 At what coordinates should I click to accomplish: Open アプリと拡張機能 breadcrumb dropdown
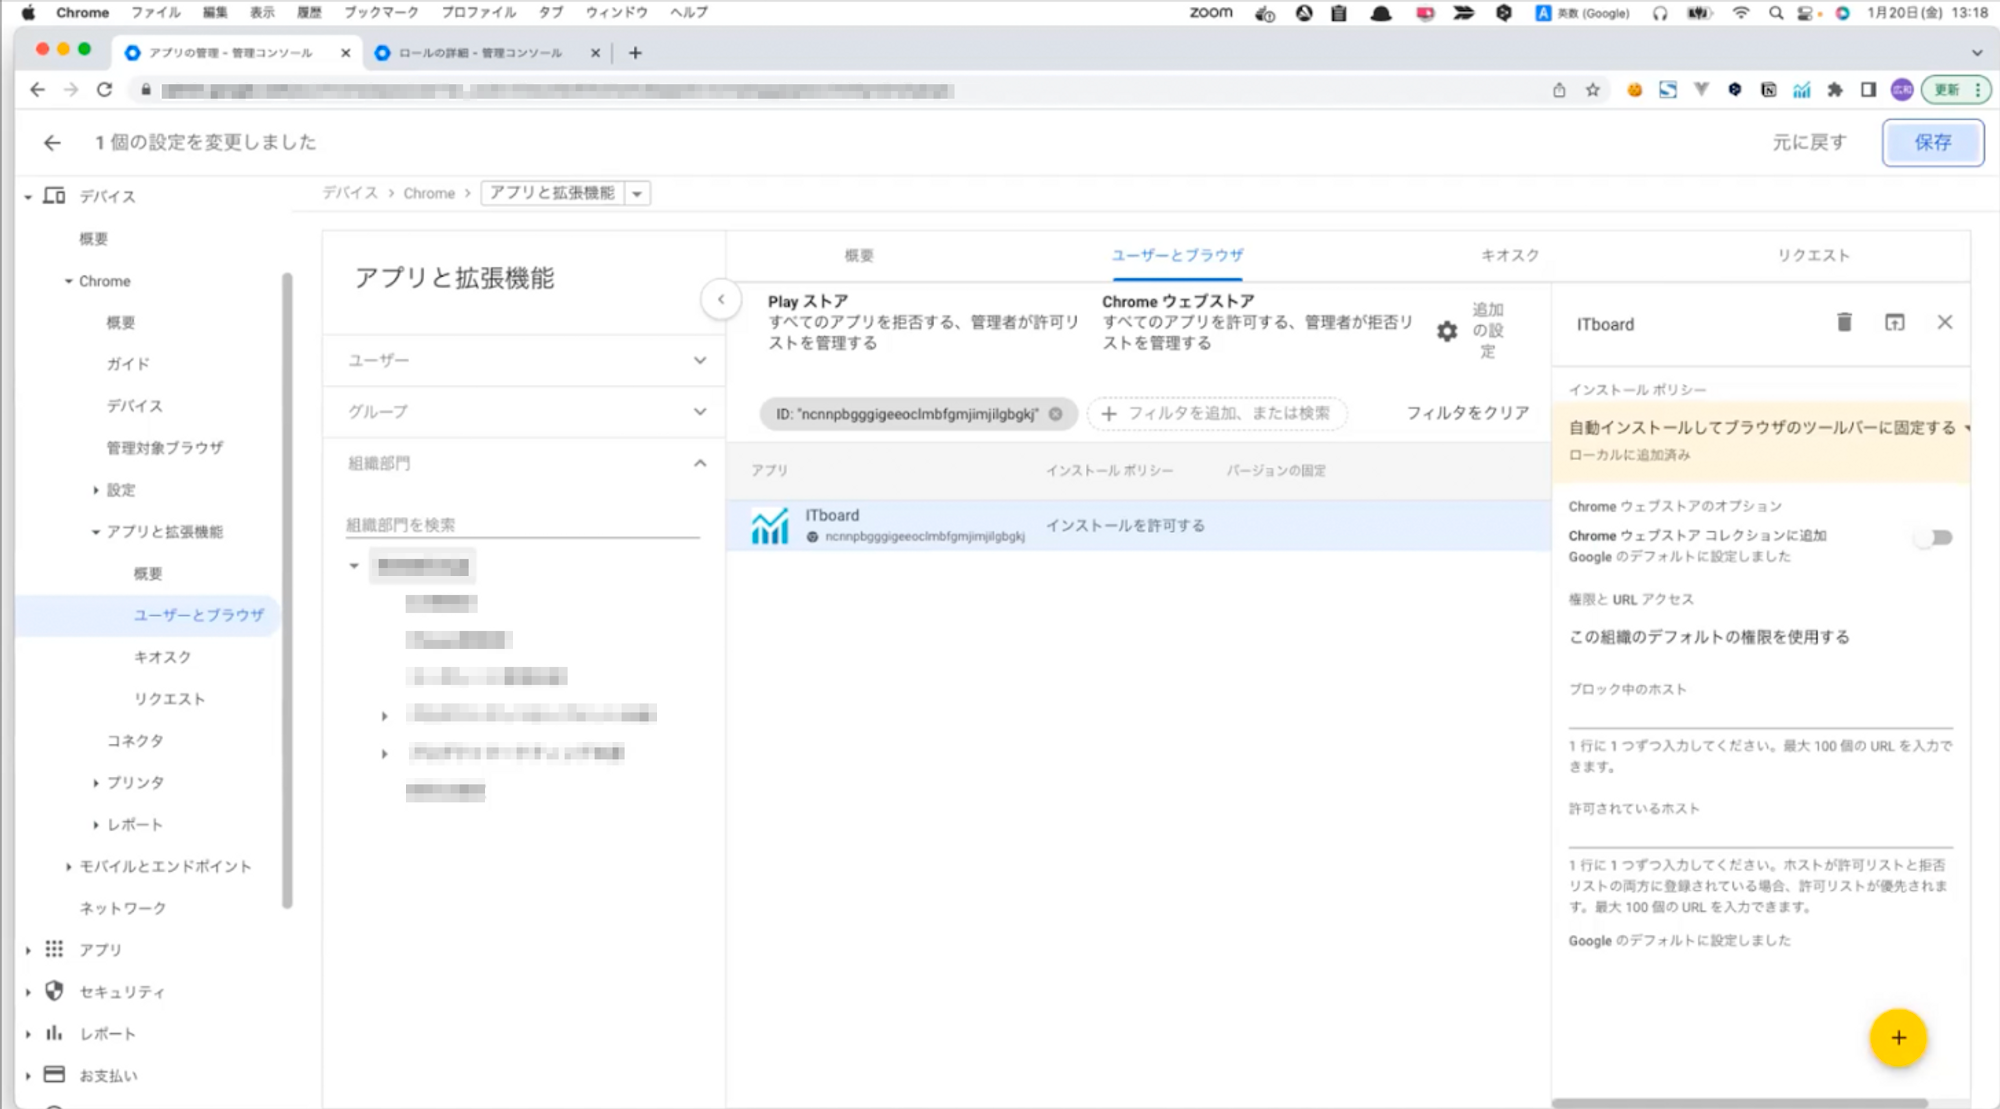(x=637, y=193)
